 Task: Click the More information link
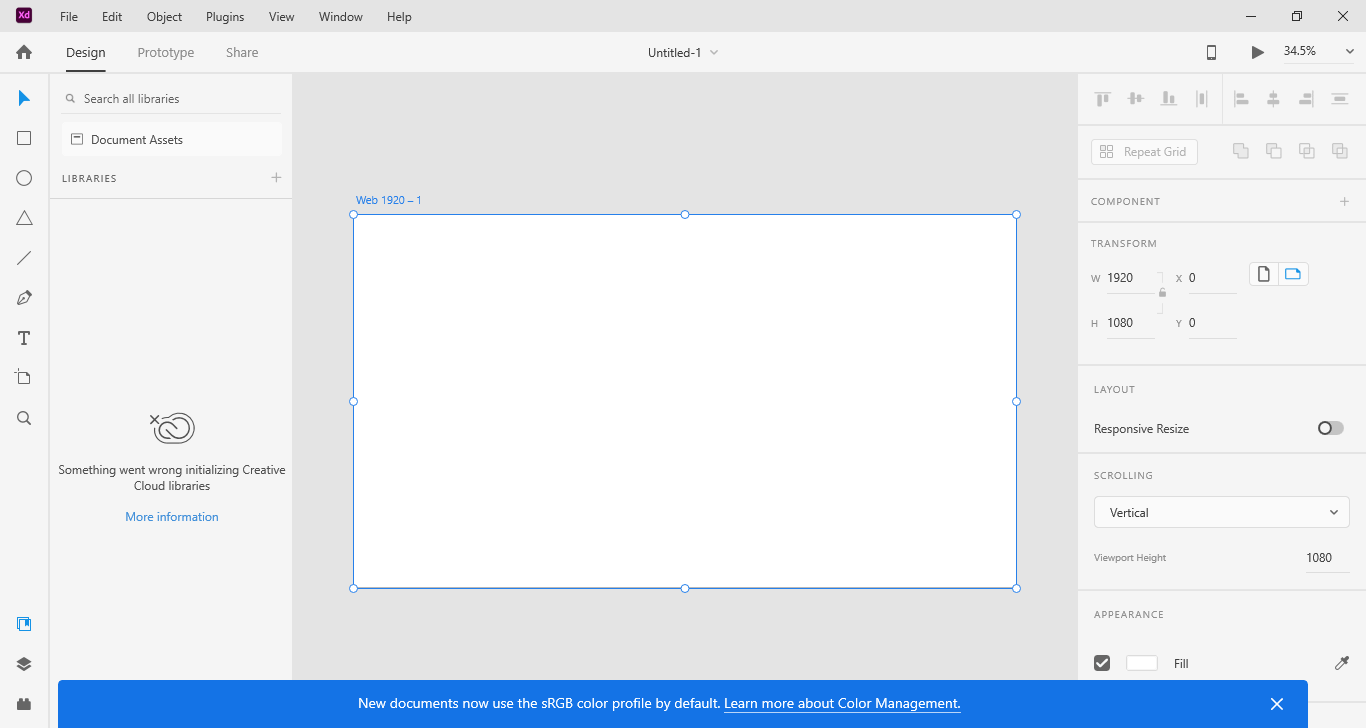(x=171, y=516)
